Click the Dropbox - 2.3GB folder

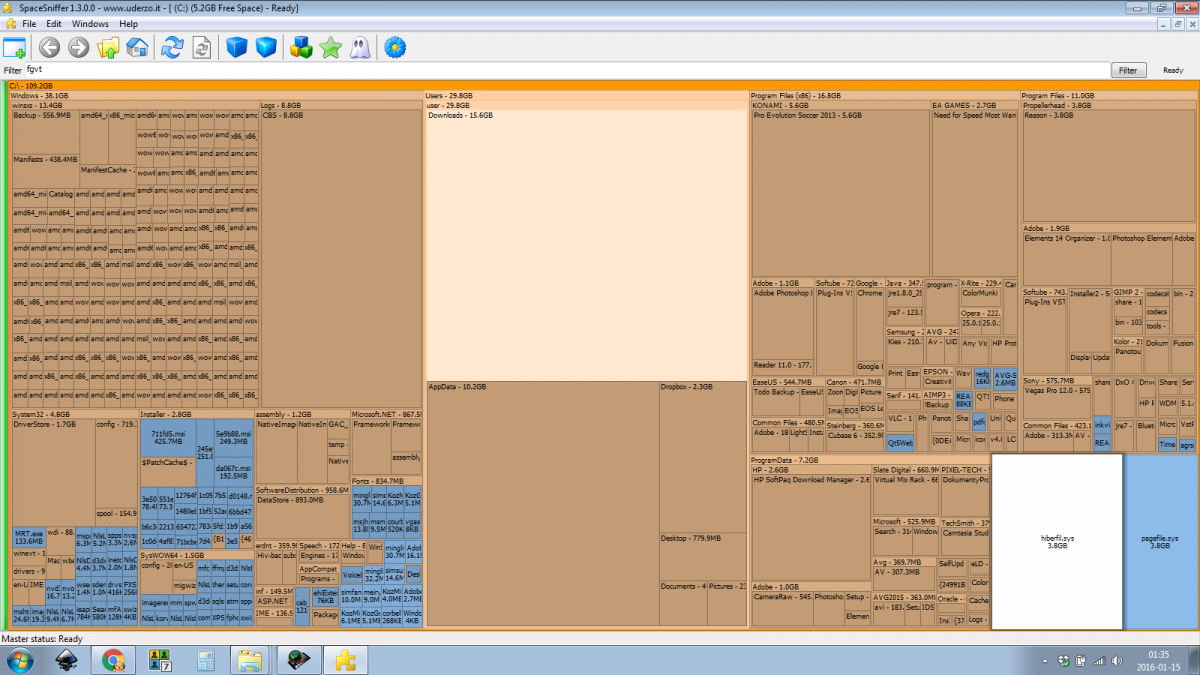[703, 456]
